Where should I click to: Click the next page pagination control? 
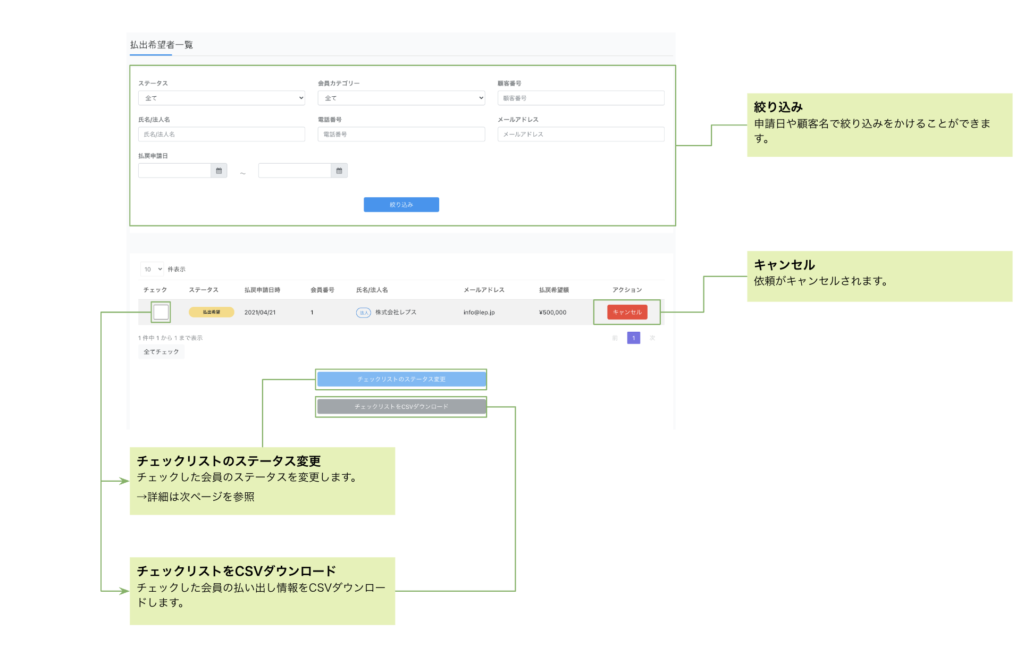tap(652, 338)
